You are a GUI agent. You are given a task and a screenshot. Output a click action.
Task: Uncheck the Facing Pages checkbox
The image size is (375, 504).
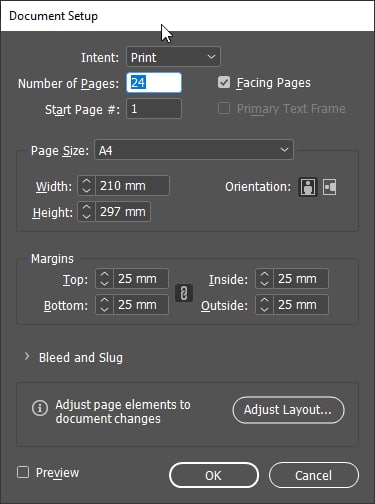click(224, 82)
